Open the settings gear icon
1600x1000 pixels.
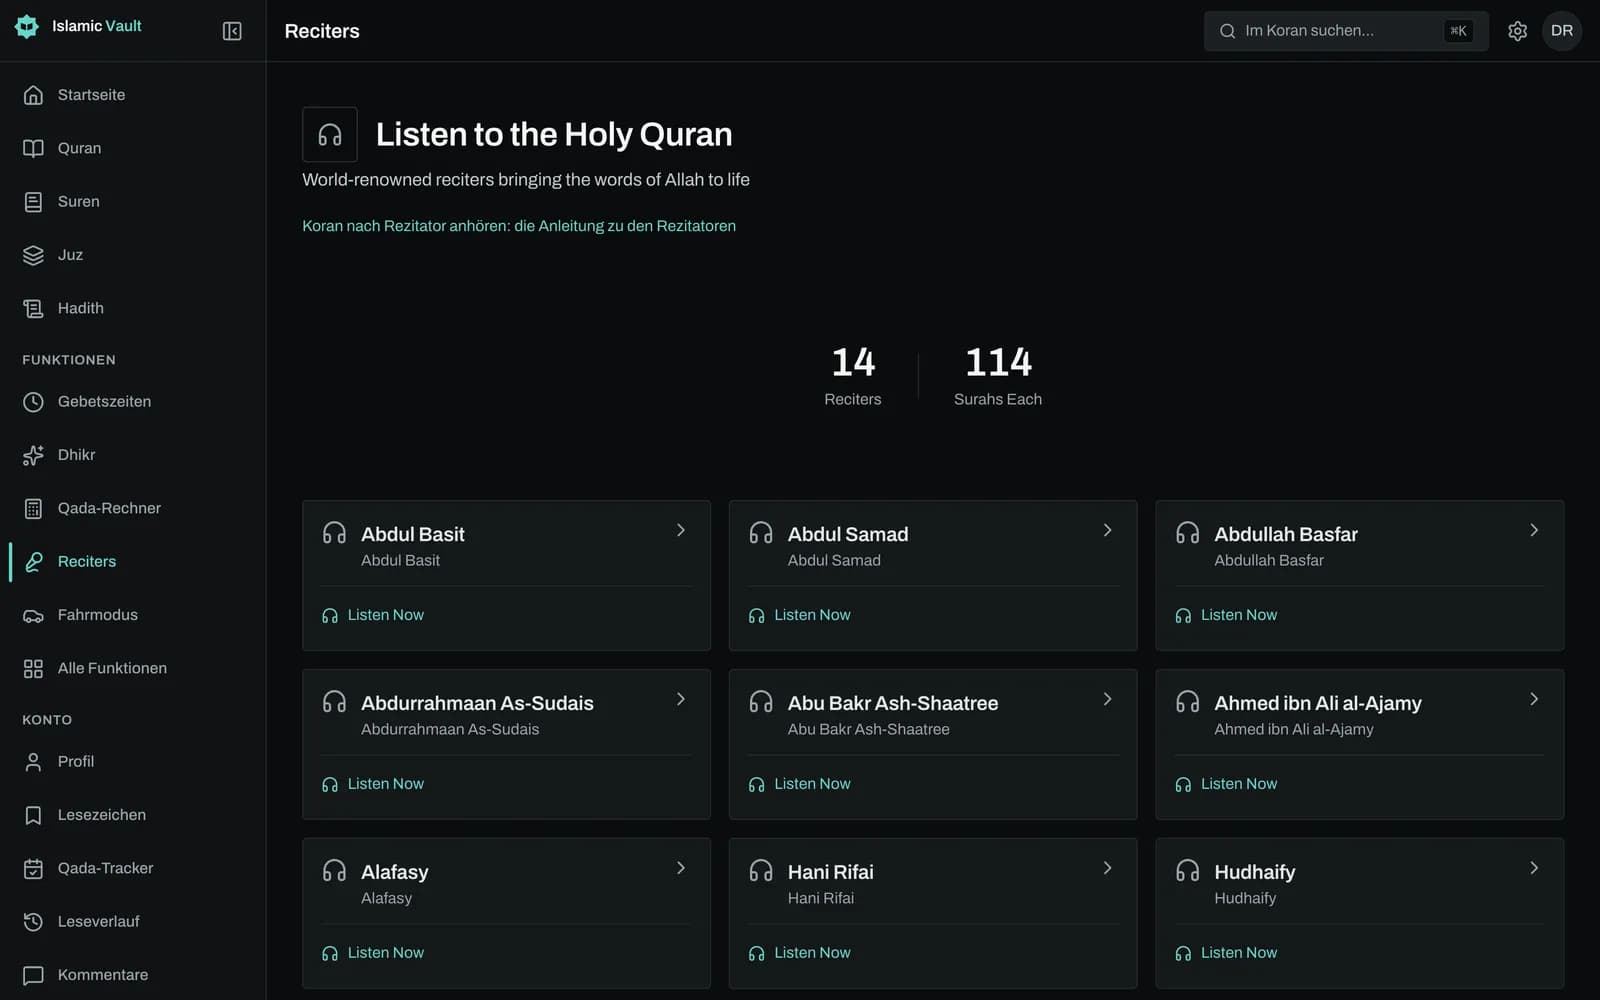pos(1517,31)
